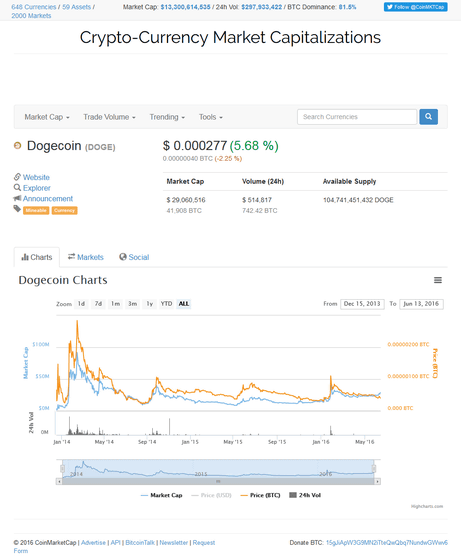This screenshot has height=560, width=461.
Task: Open the Announcement link
Action: (x=48, y=199)
